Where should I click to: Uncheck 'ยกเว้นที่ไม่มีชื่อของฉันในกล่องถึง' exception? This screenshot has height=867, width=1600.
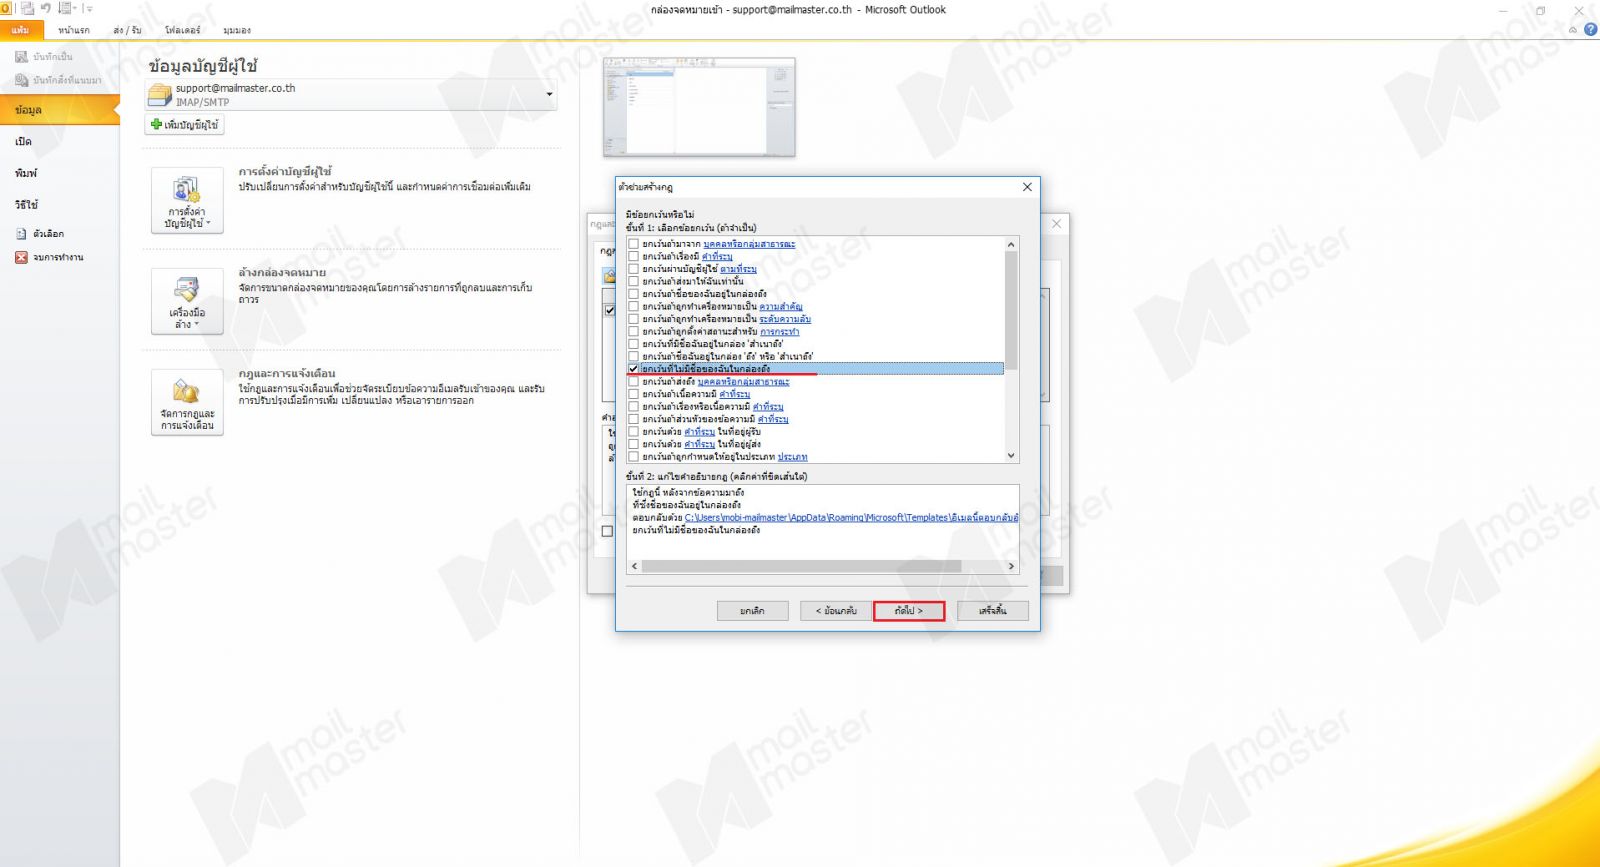pyautogui.click(x=633, y=369)
